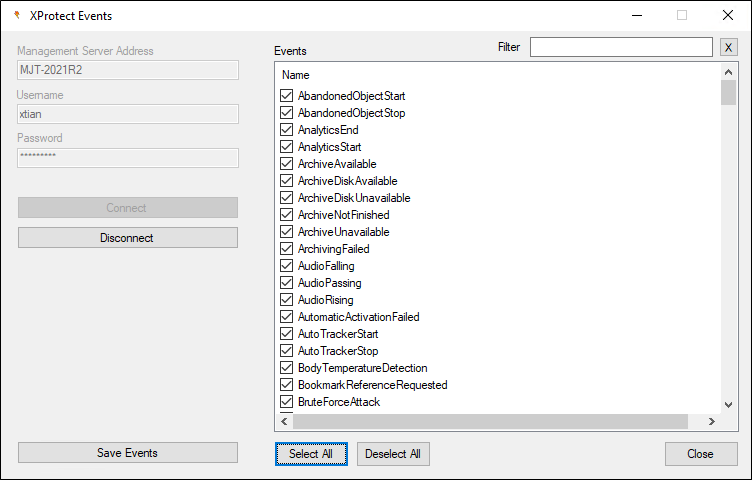
Task: Uncheck the AbandonedObjectStart event
Action: click(x=286, y=95)
